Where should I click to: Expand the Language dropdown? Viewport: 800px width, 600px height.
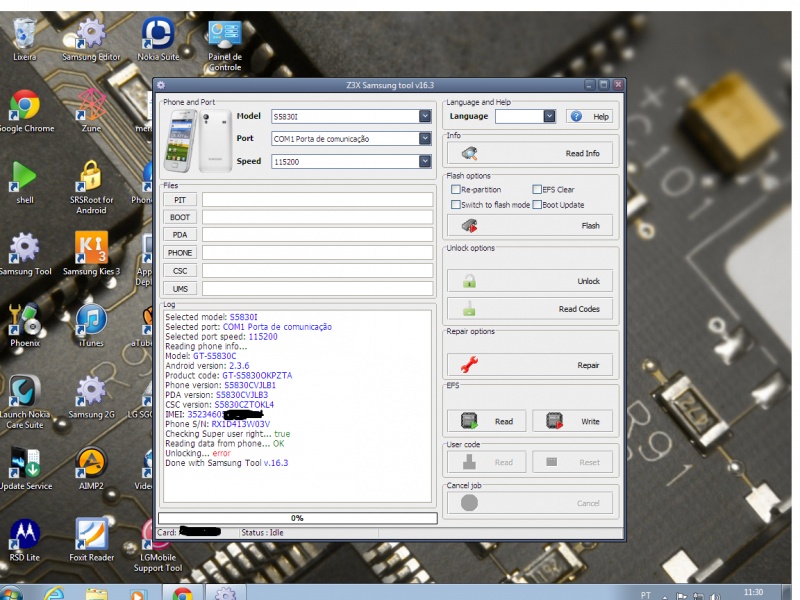tap(549, 116)
